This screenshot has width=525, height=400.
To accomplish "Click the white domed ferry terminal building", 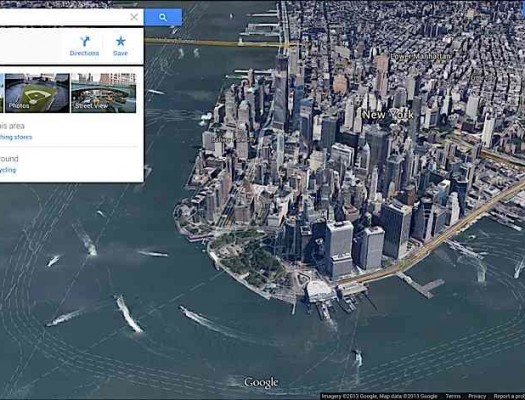I will click(320, 291).
